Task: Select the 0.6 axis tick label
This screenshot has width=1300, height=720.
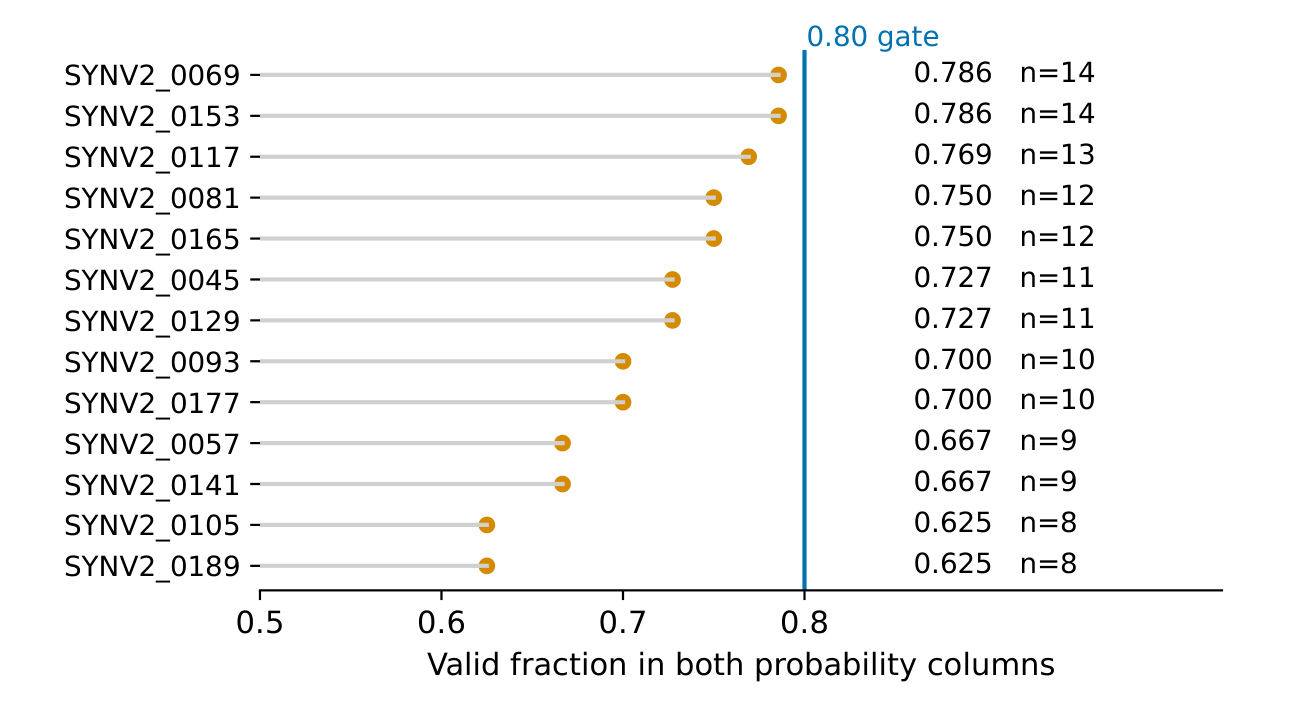Action: 441,623
